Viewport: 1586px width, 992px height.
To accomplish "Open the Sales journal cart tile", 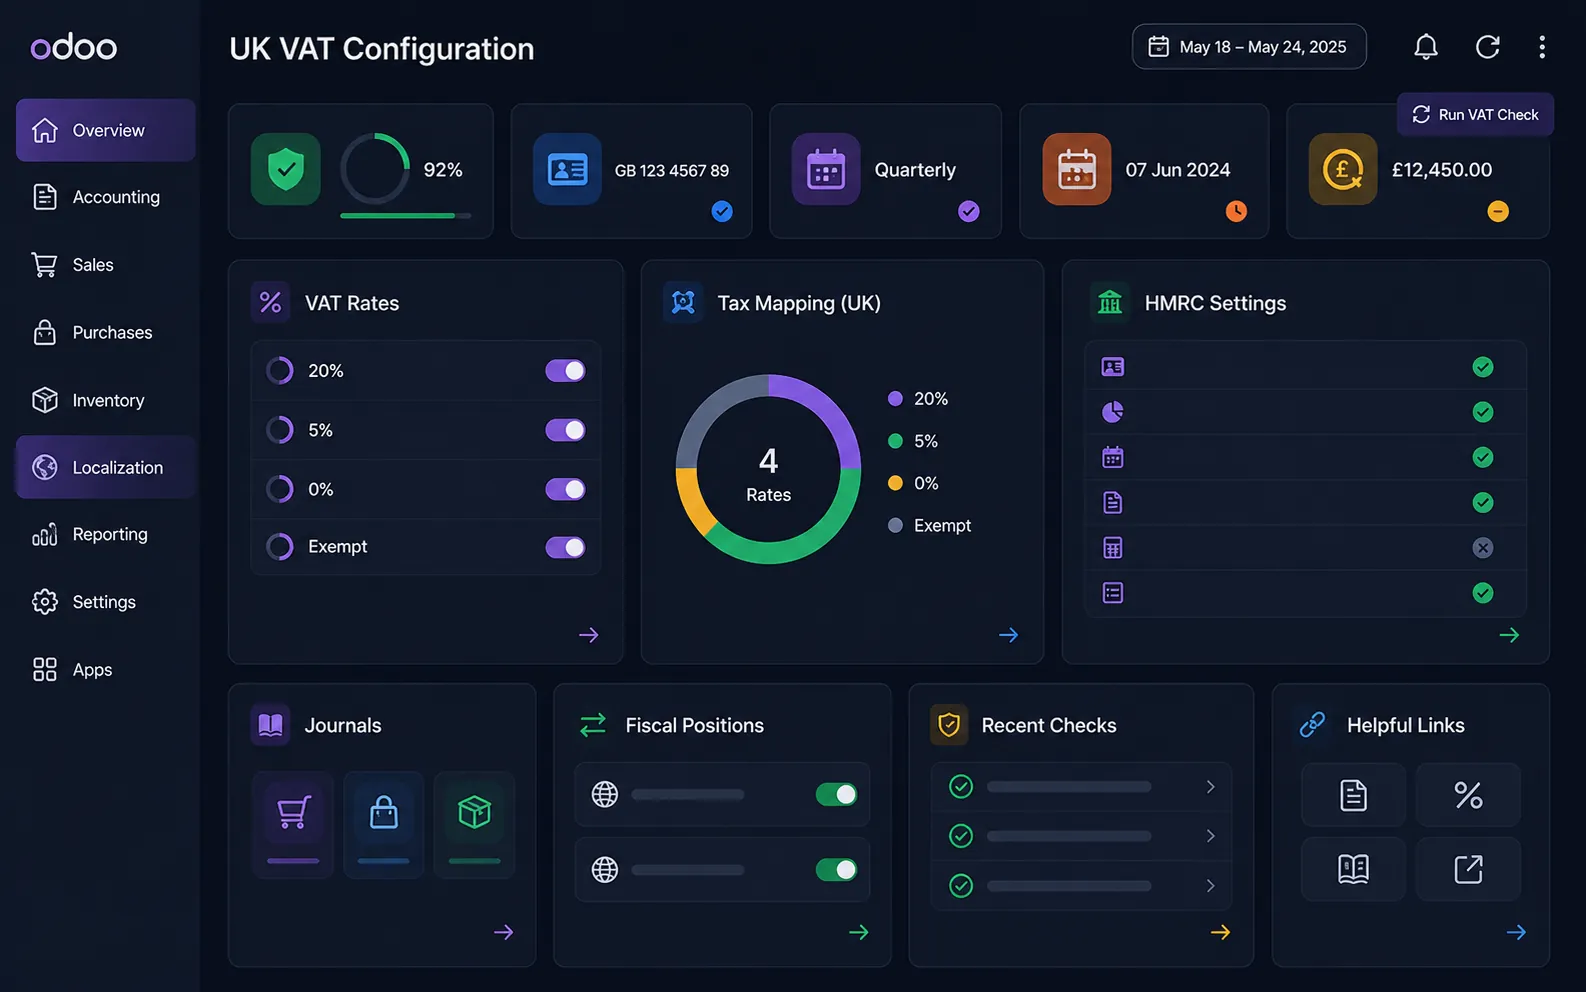I will coord(293,825).
